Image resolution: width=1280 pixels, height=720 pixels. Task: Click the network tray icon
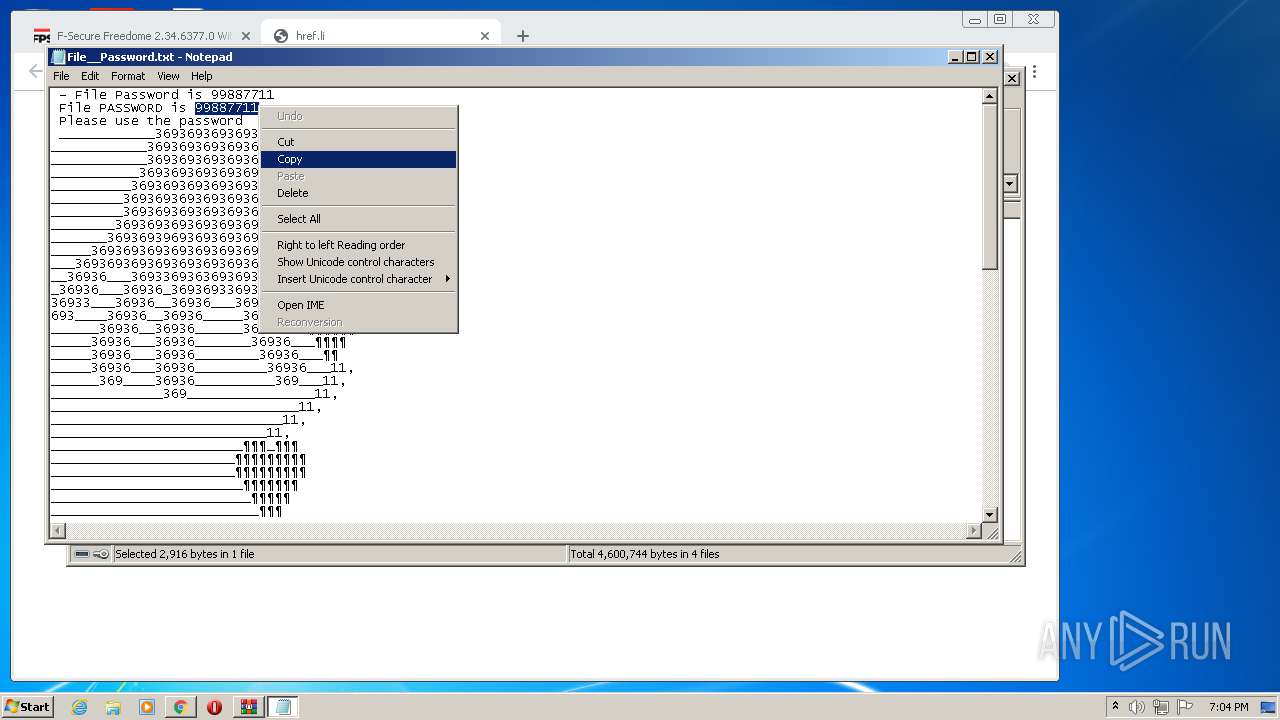point(1161,707)
